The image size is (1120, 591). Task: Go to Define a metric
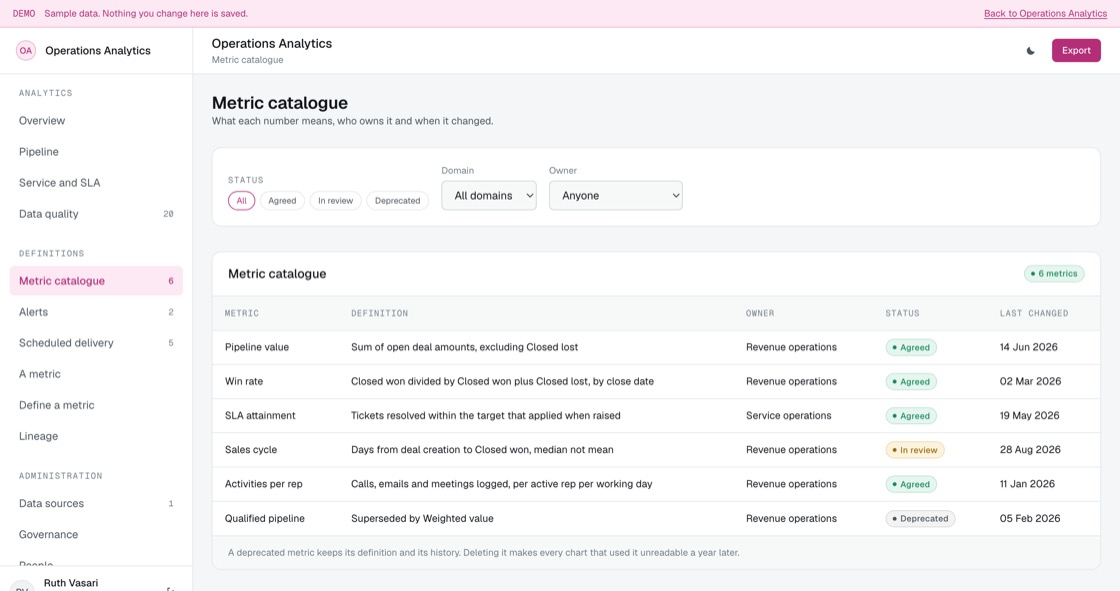[96, 405]
